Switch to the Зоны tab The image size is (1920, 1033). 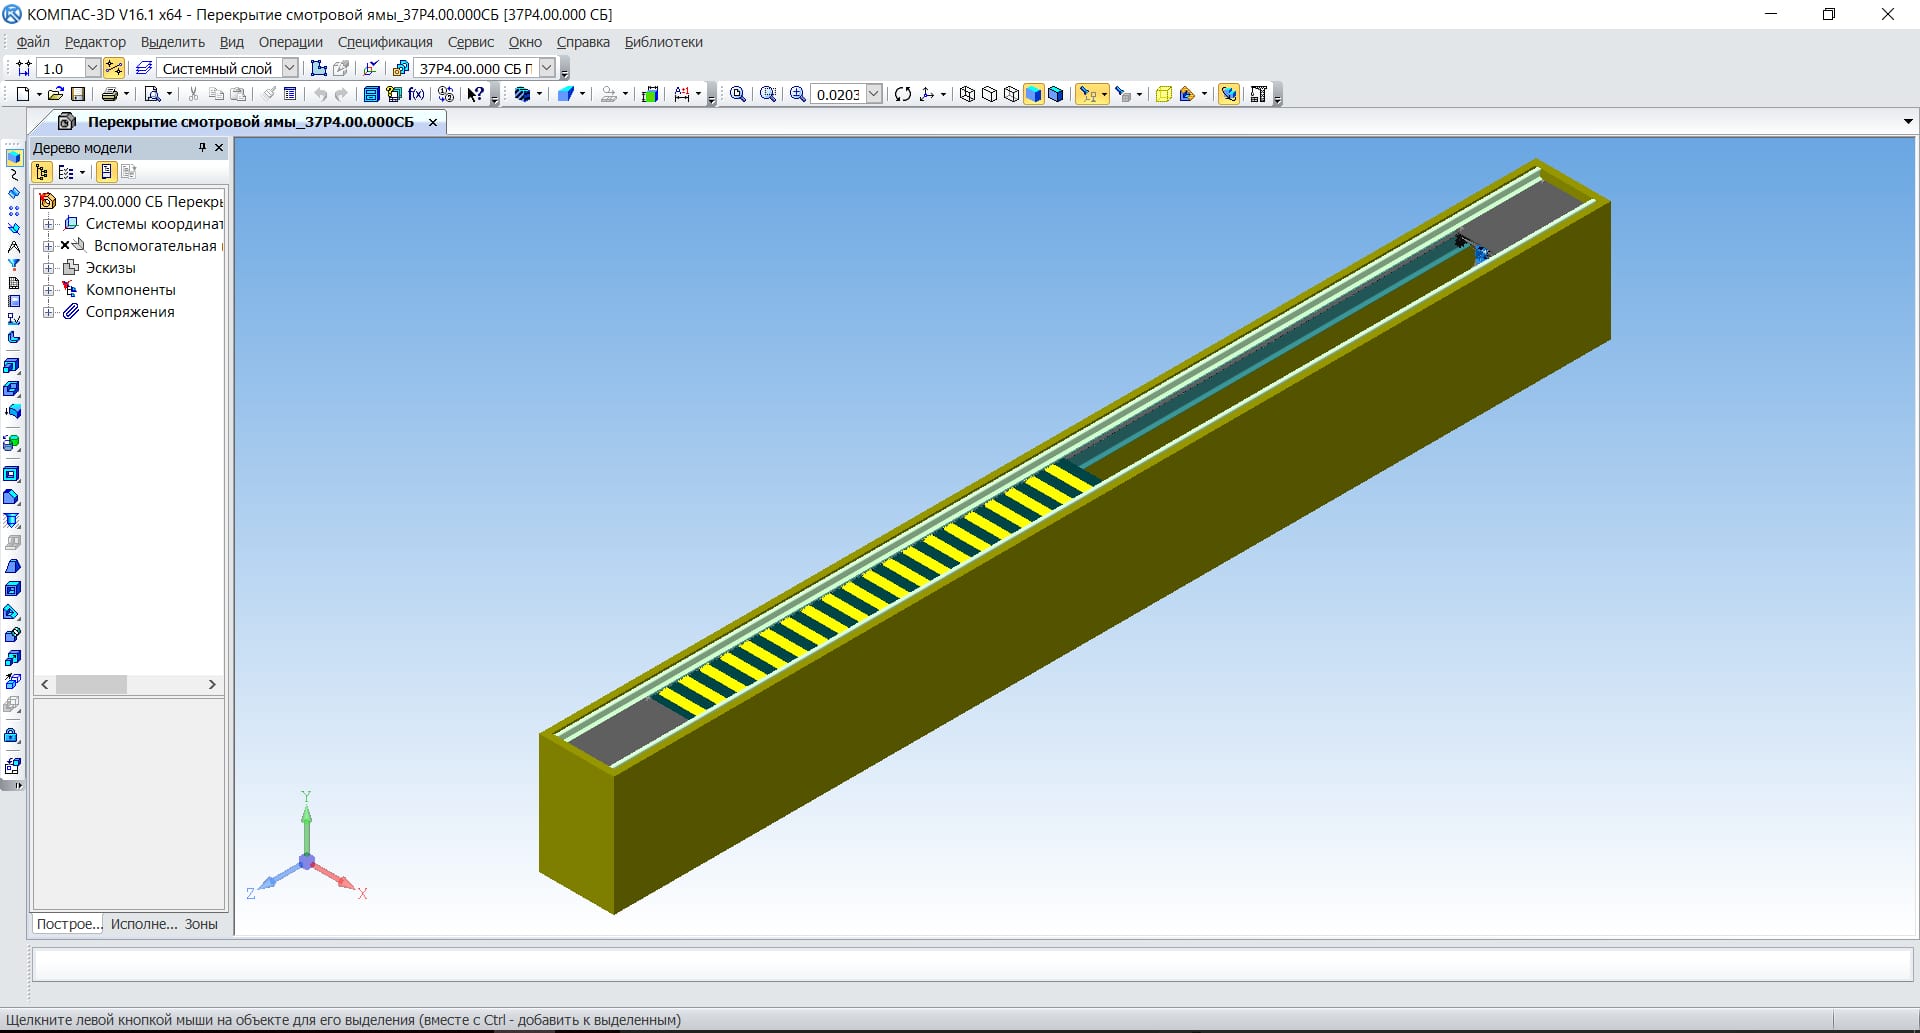tap(201, 924)
